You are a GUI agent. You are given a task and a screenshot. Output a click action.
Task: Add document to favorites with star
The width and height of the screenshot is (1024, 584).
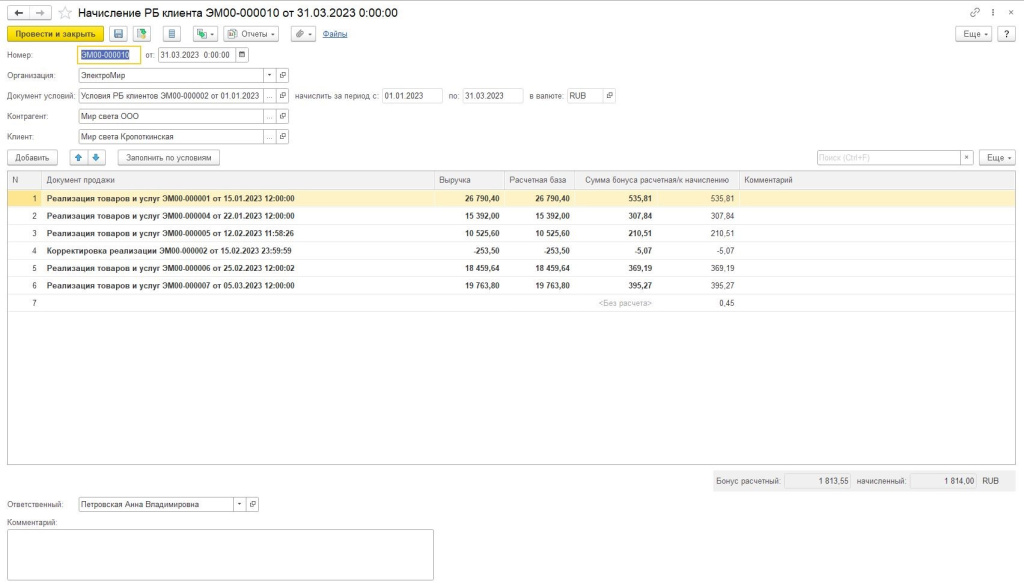pos(65,13)
